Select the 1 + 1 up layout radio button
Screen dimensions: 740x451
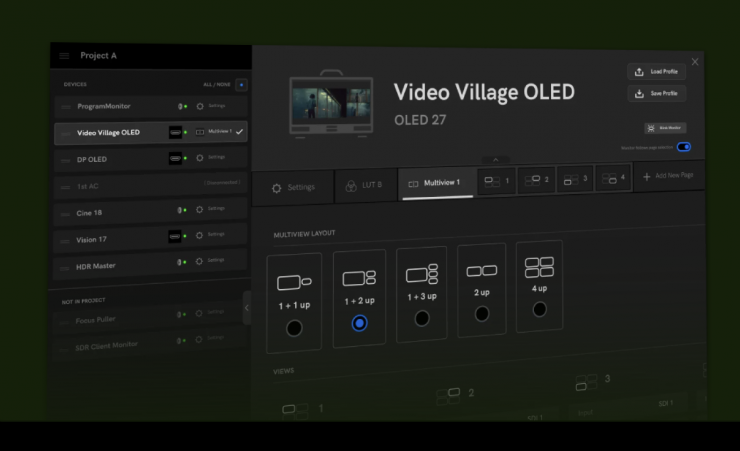(x=294, y=327)
